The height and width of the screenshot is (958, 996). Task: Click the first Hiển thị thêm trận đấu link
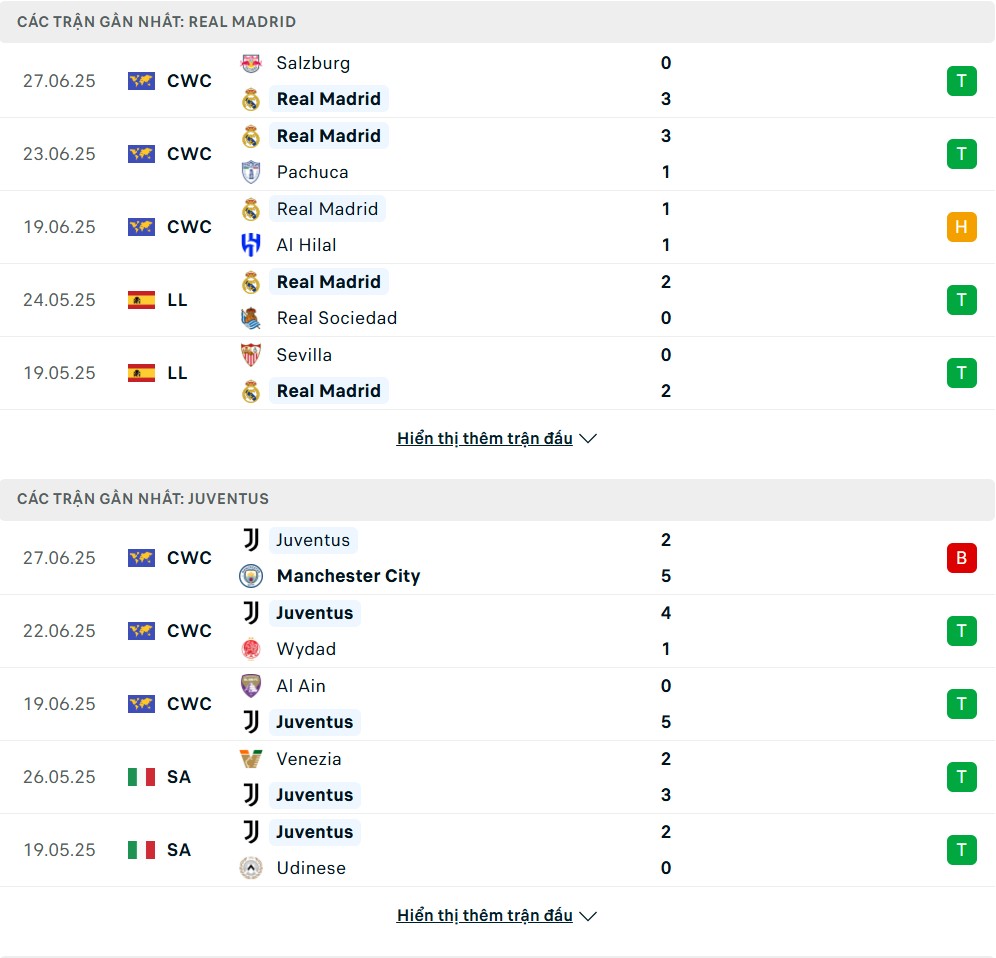pos(485,439)
